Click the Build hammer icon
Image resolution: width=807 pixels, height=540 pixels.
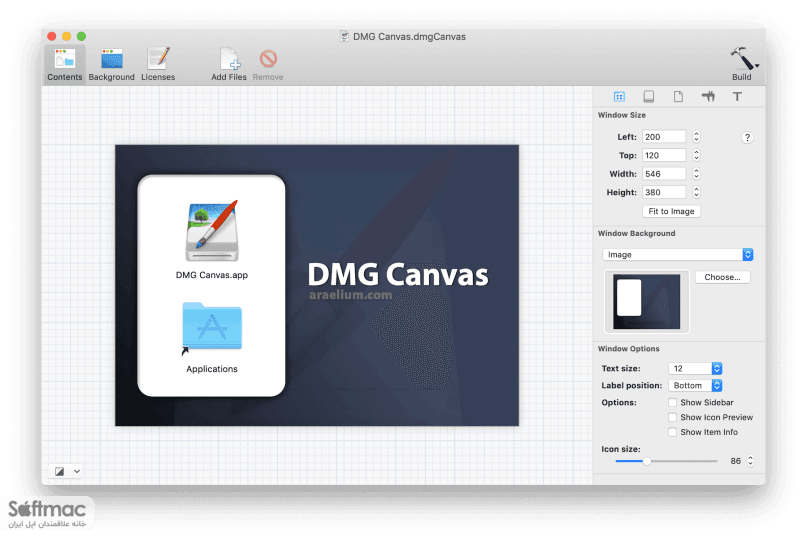pos(741,59)
